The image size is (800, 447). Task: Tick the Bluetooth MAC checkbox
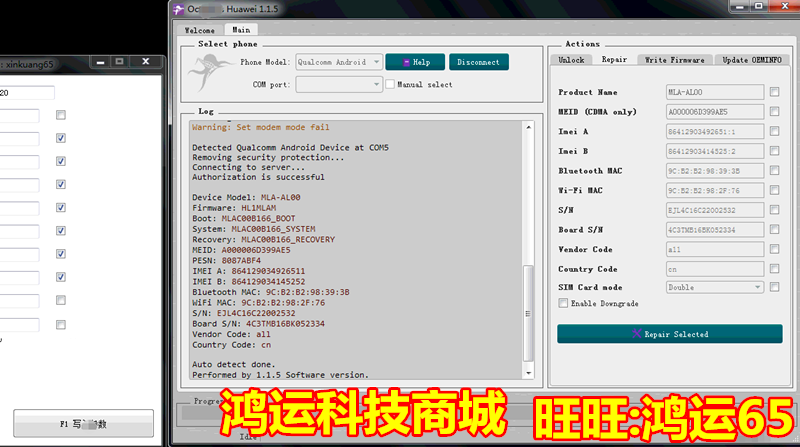(774, 170)
